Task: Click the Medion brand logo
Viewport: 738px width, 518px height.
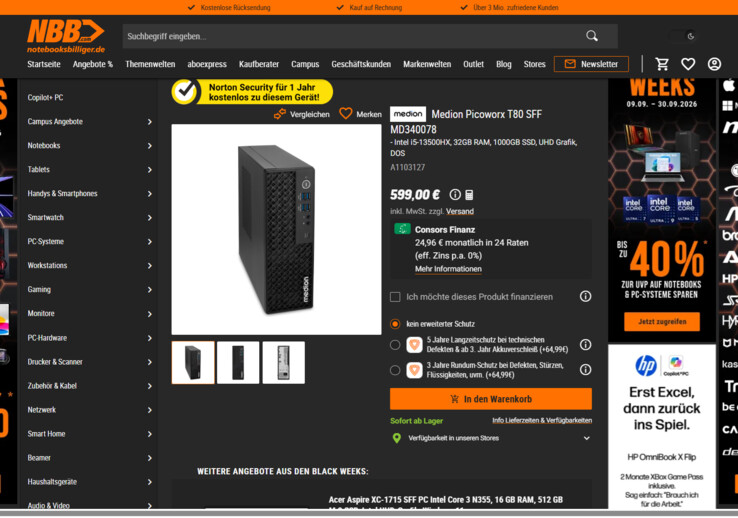Action: [x=408, y=114]
